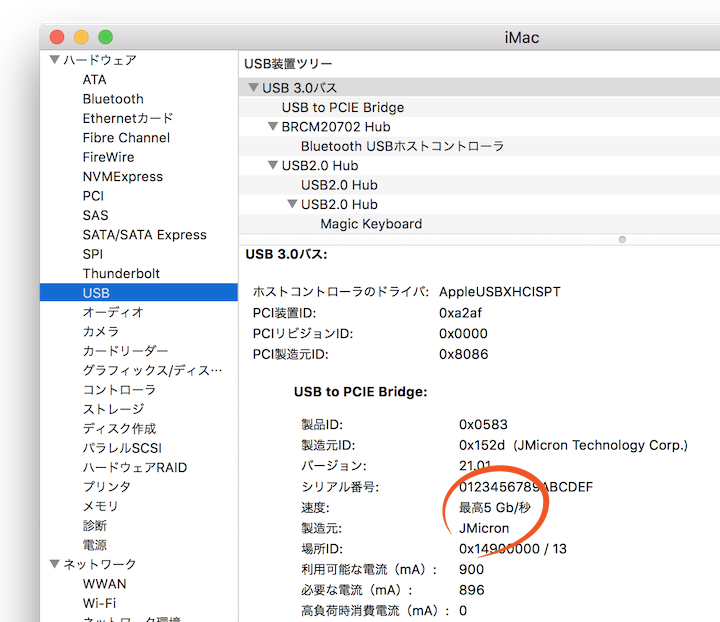Choose Thunderbolt in the sidebar
Image resolution: width=720 pixels, height=622 pixels.
121,274
